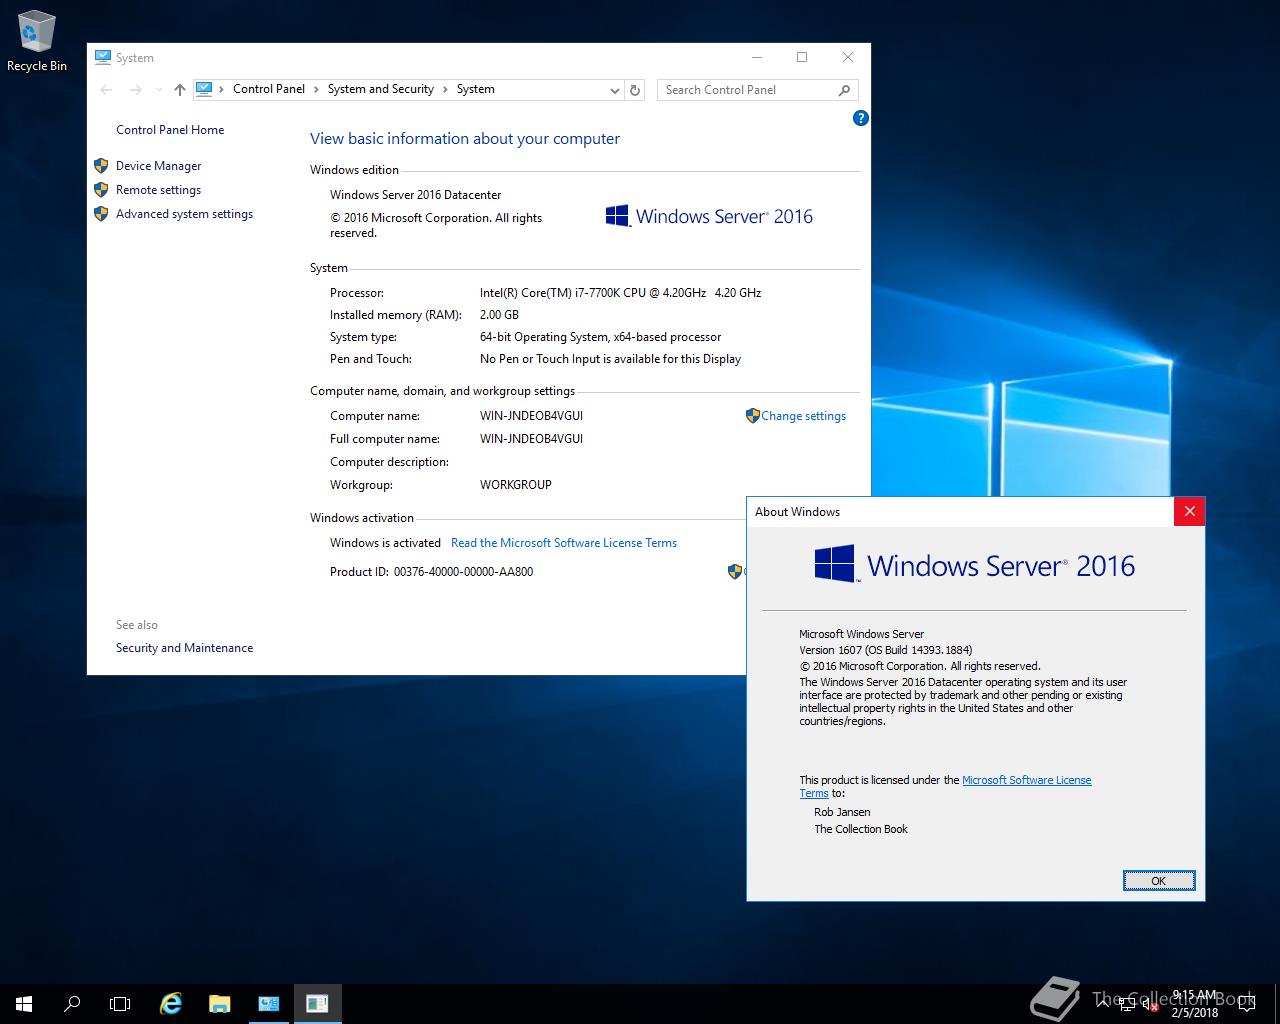Select System and Security breadcrumb
Image resolution: width=1280 pixels, height=1024 pixels.
click(381, 89)
